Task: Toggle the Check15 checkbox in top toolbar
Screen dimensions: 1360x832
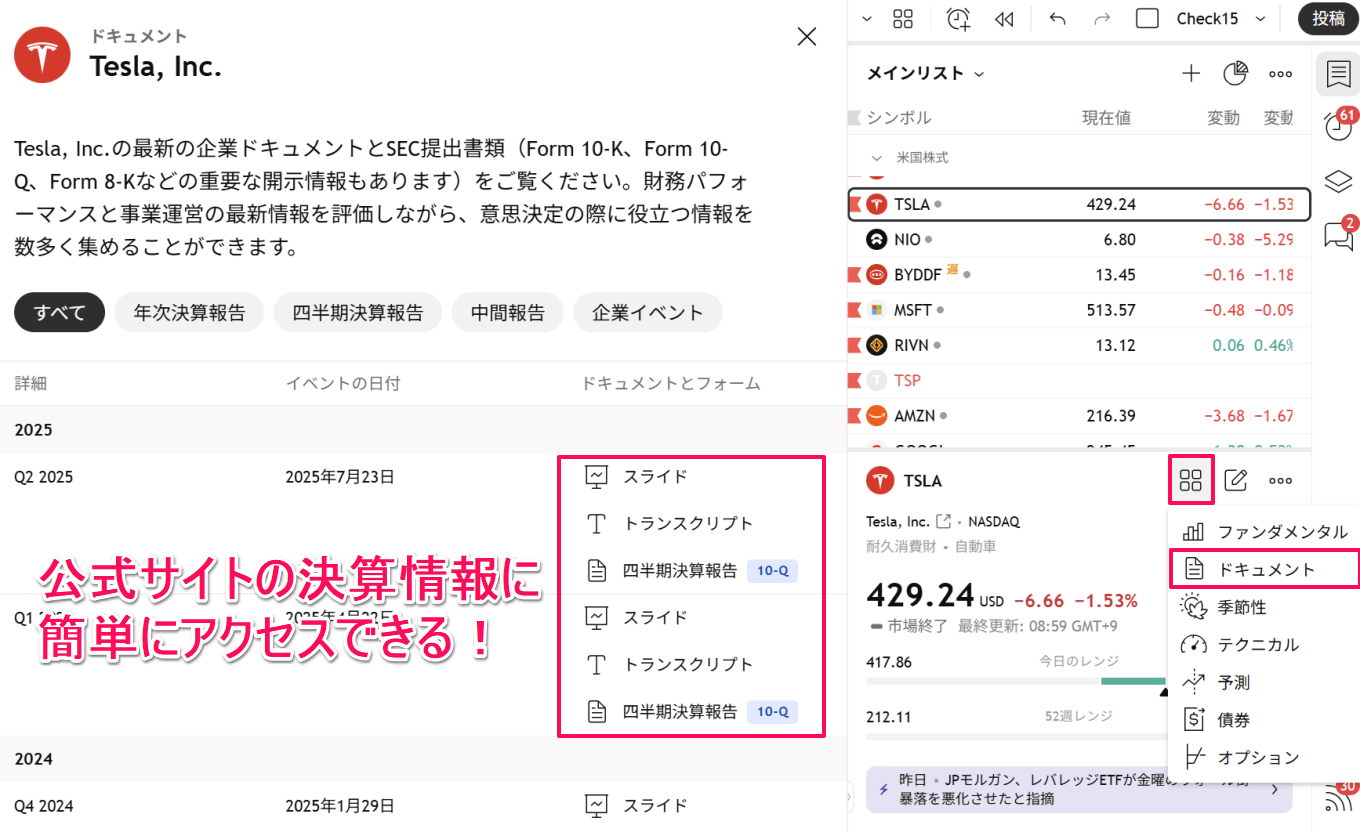Action: (1147, 18)
